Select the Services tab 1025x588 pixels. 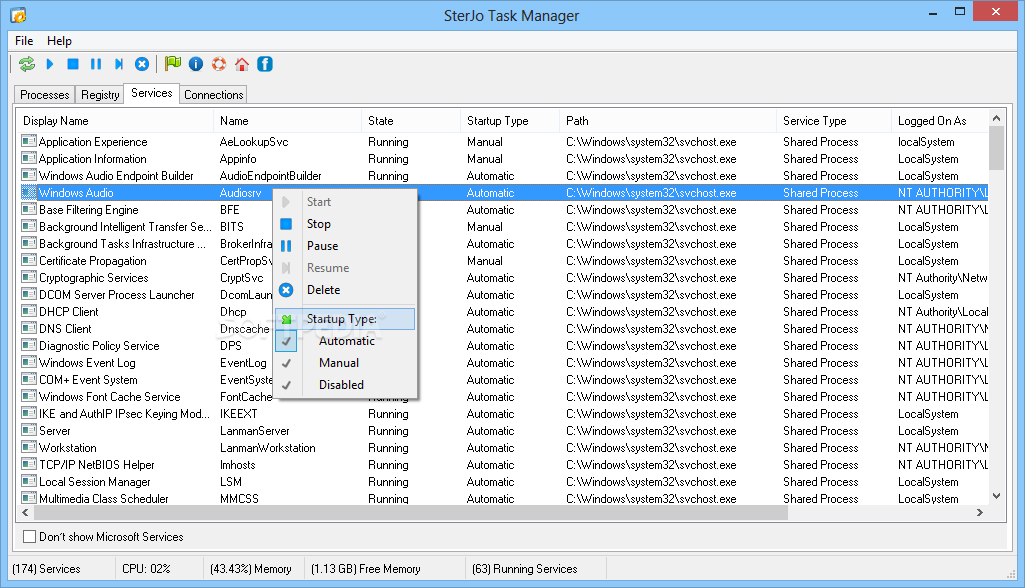[x=152, y=93]
